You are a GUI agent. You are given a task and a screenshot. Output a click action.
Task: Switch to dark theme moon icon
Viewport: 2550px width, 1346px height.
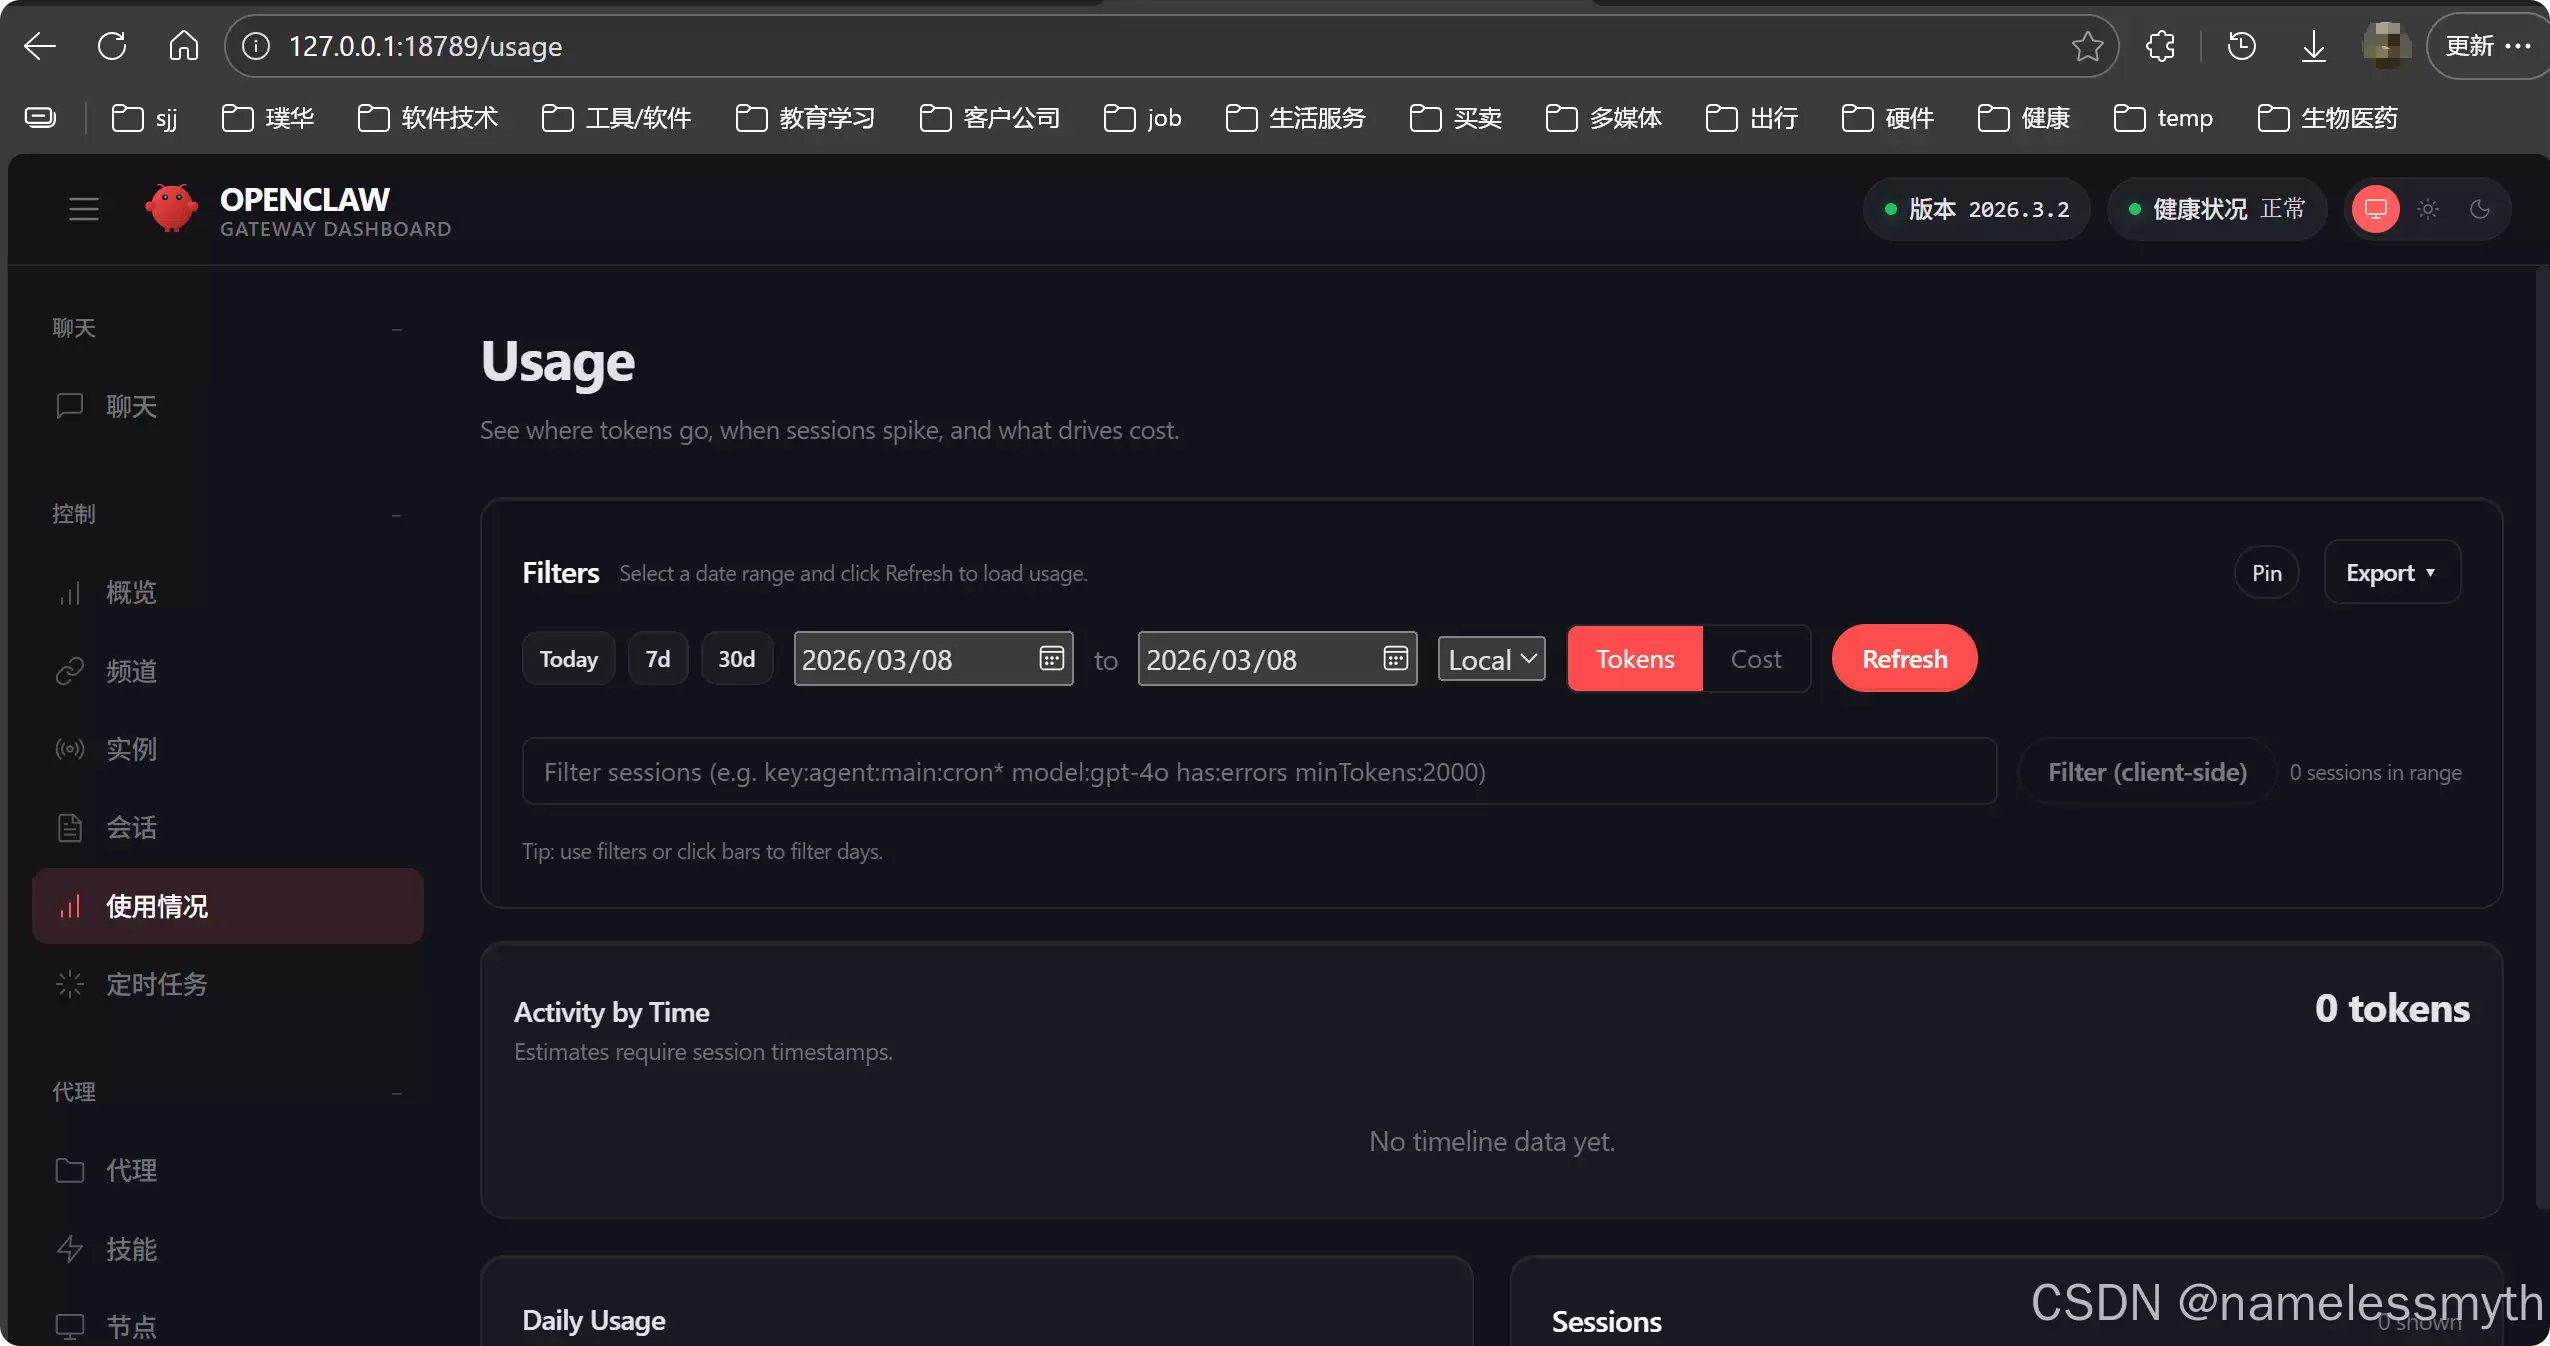(2479, 209)
